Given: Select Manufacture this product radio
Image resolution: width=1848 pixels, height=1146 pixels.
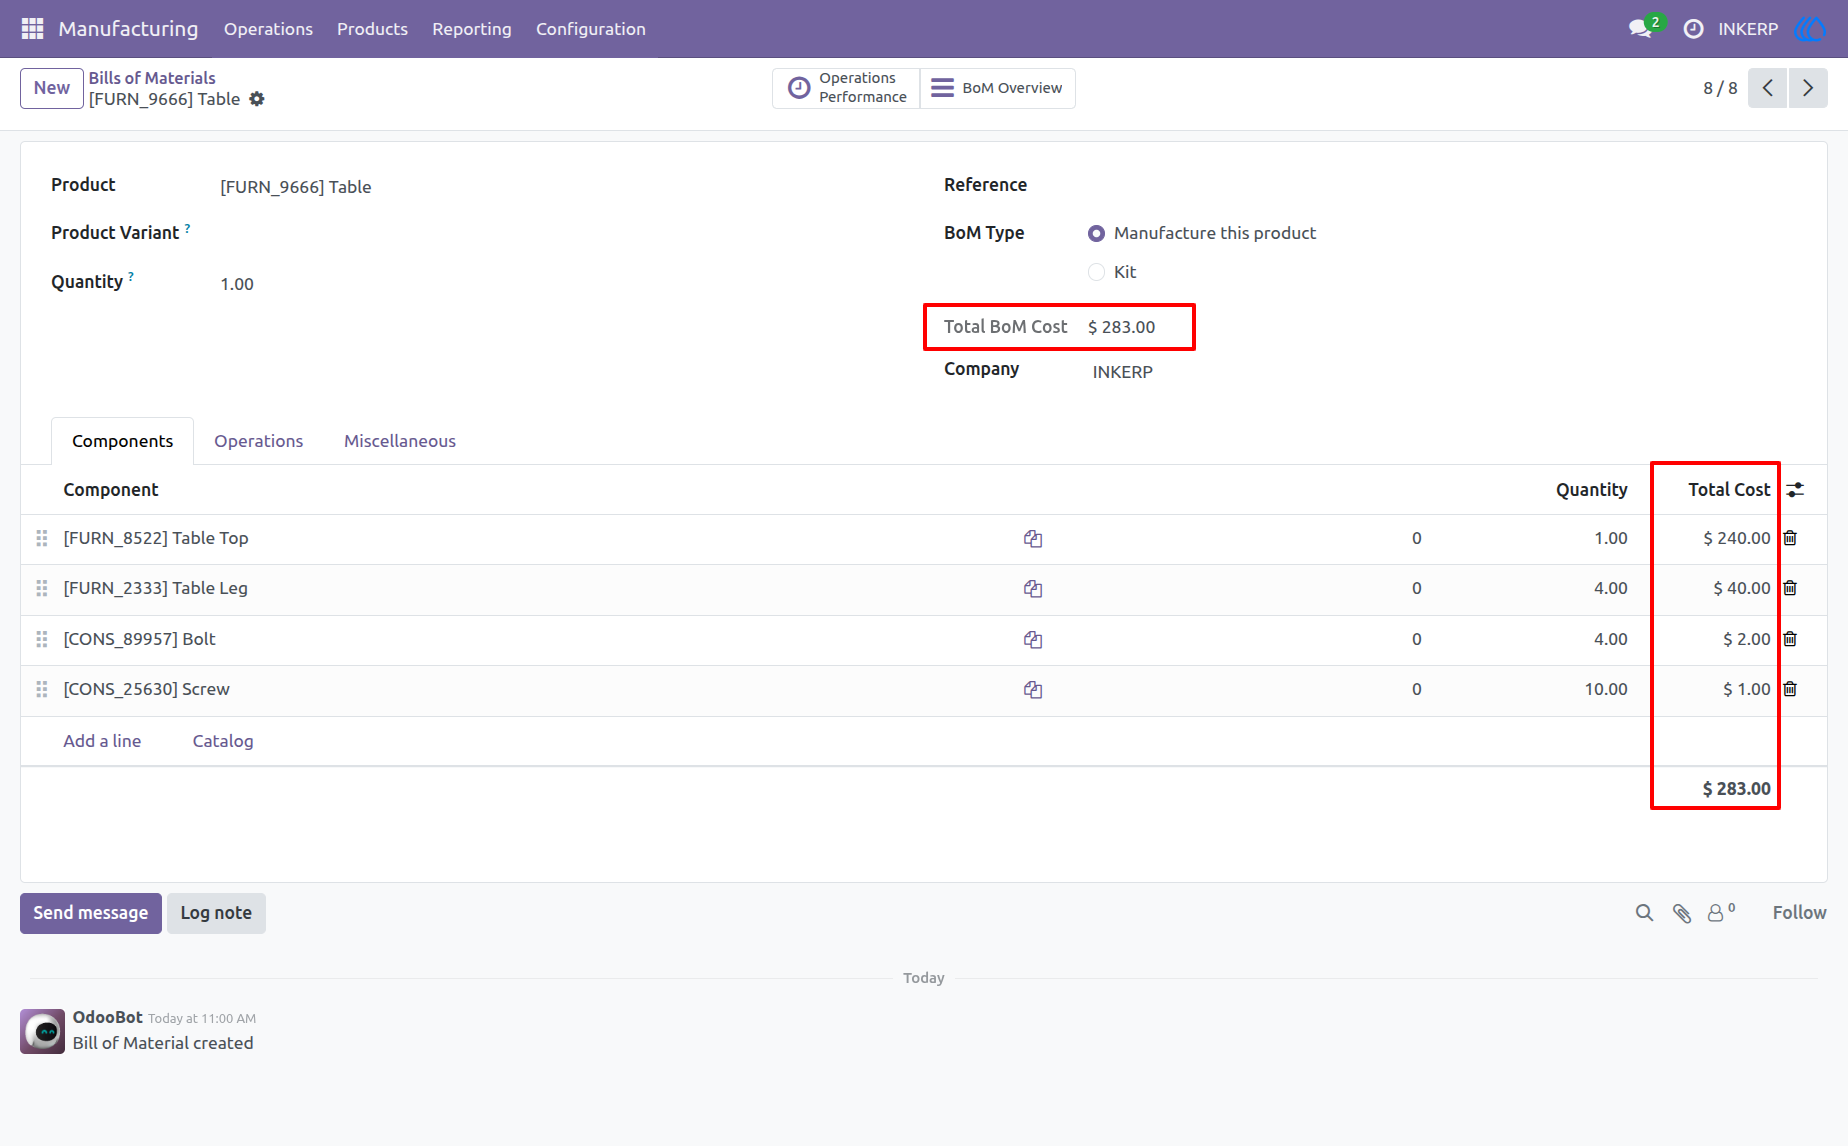Looking at the screenshot, I should [x=1096, y=233].
